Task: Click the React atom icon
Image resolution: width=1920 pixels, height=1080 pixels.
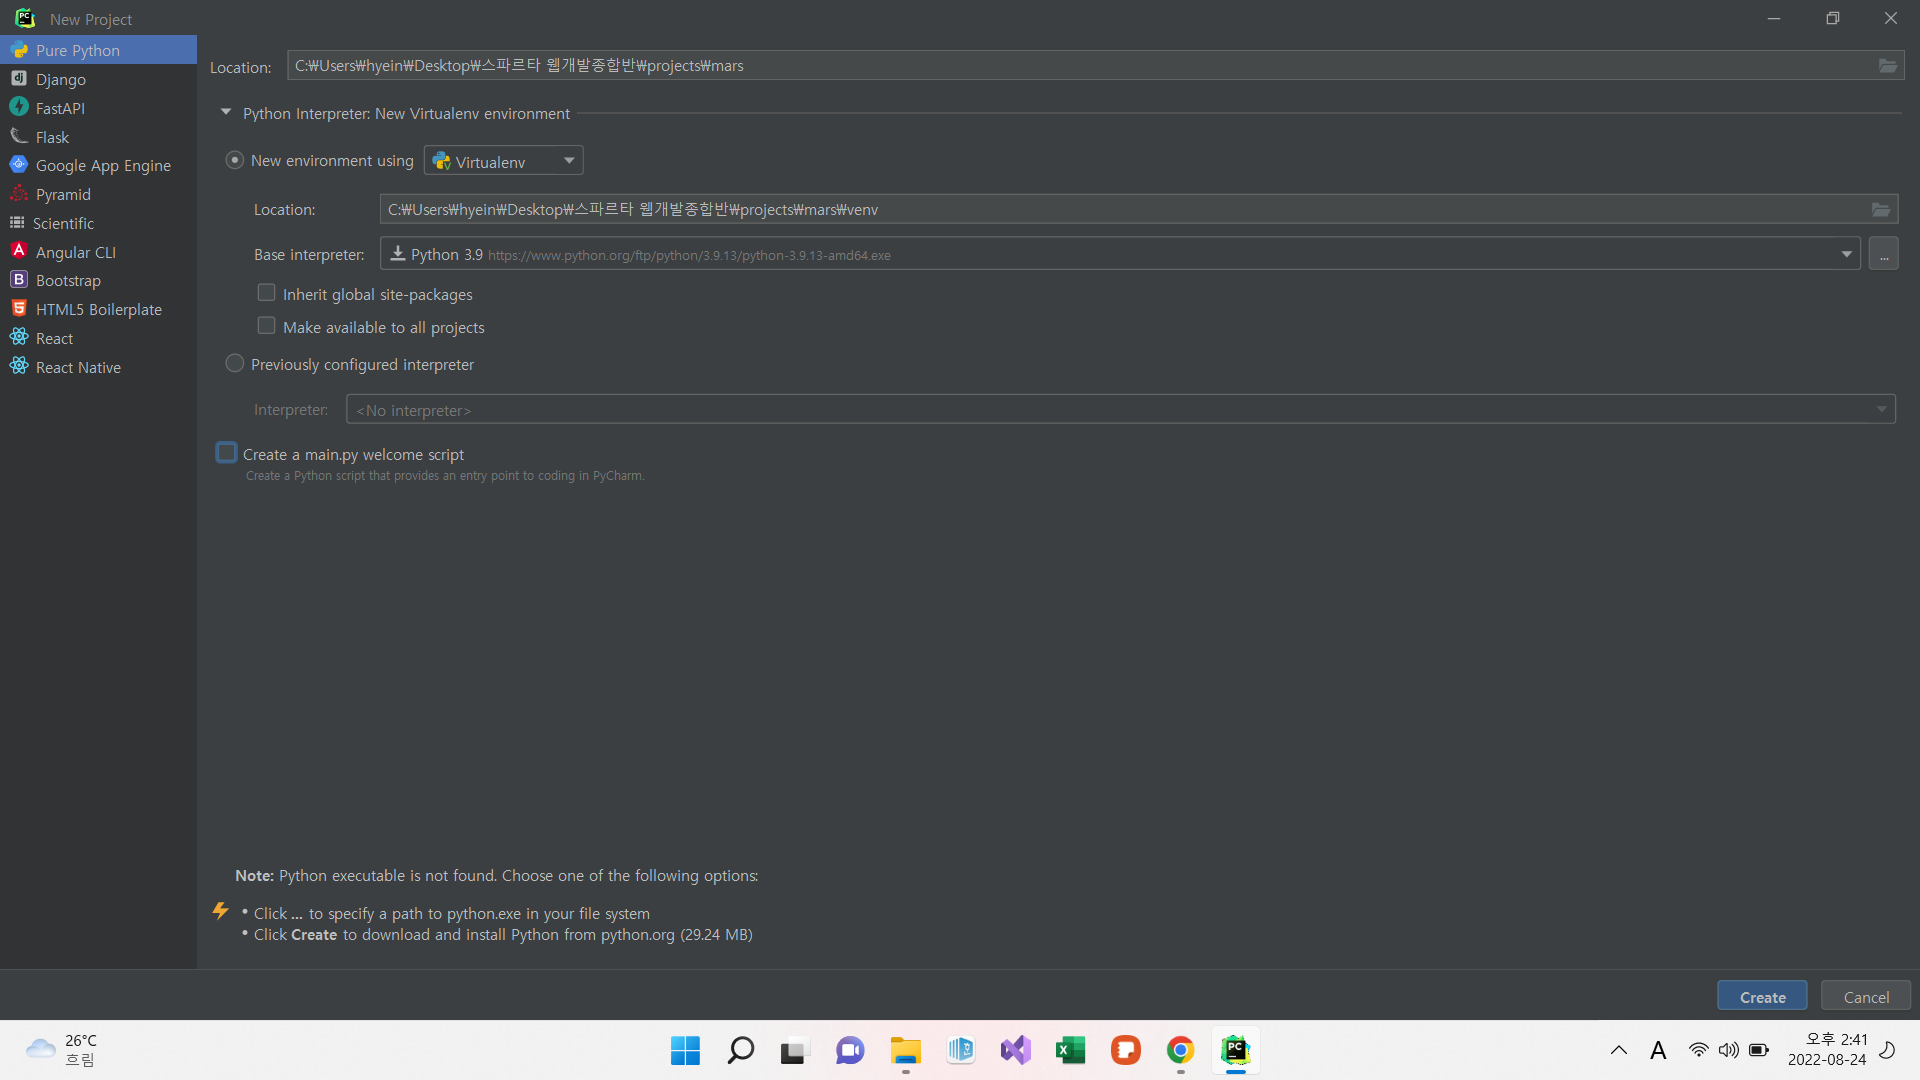Action: (19, 338)
